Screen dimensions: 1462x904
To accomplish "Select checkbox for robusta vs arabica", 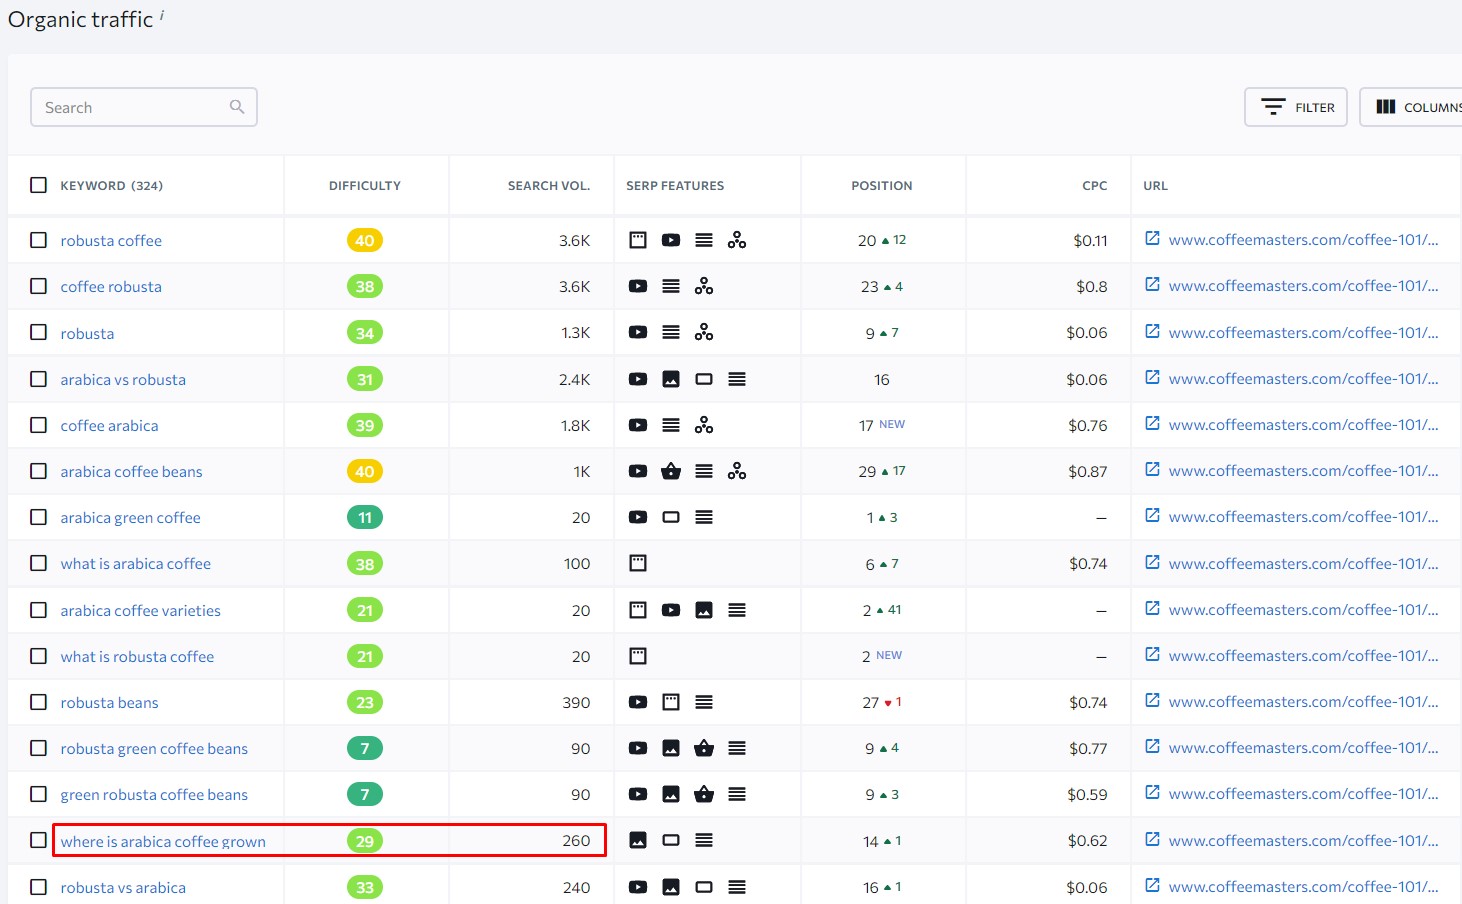I will 38,887.
